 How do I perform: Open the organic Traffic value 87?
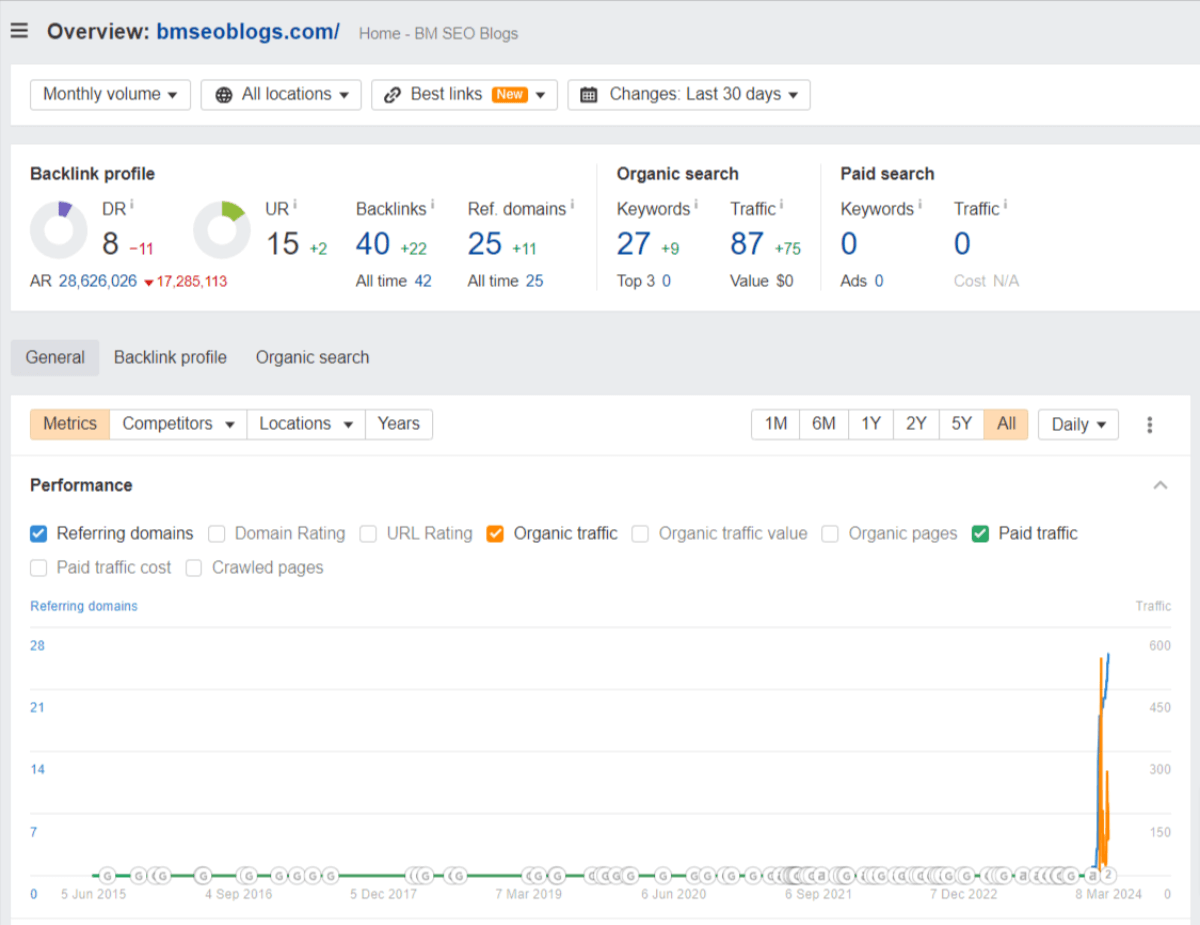click(x=747, y=243)
